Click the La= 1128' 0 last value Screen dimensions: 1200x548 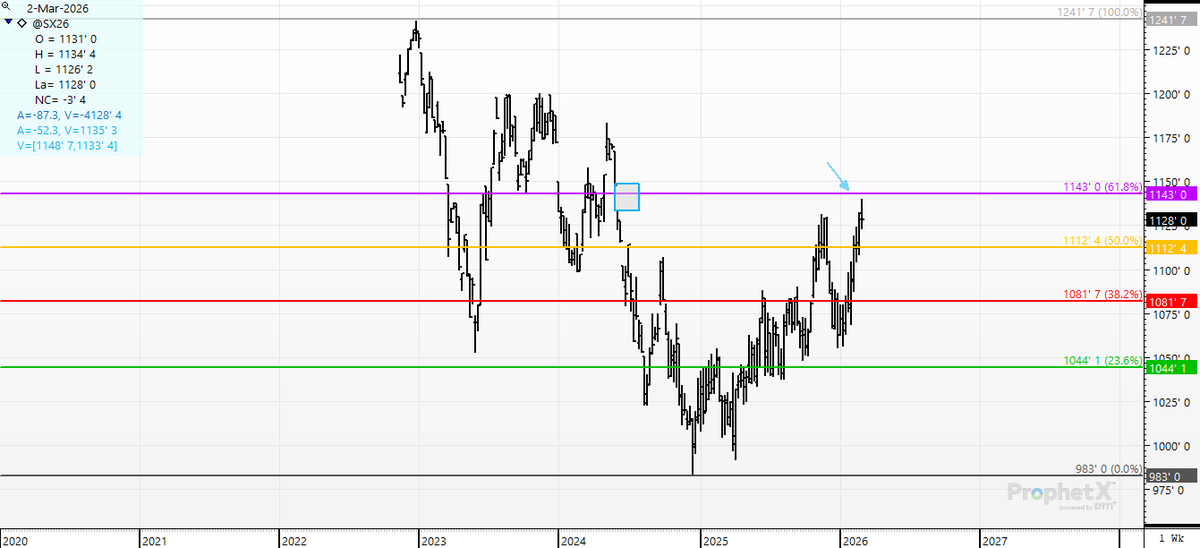click(66, 85)
